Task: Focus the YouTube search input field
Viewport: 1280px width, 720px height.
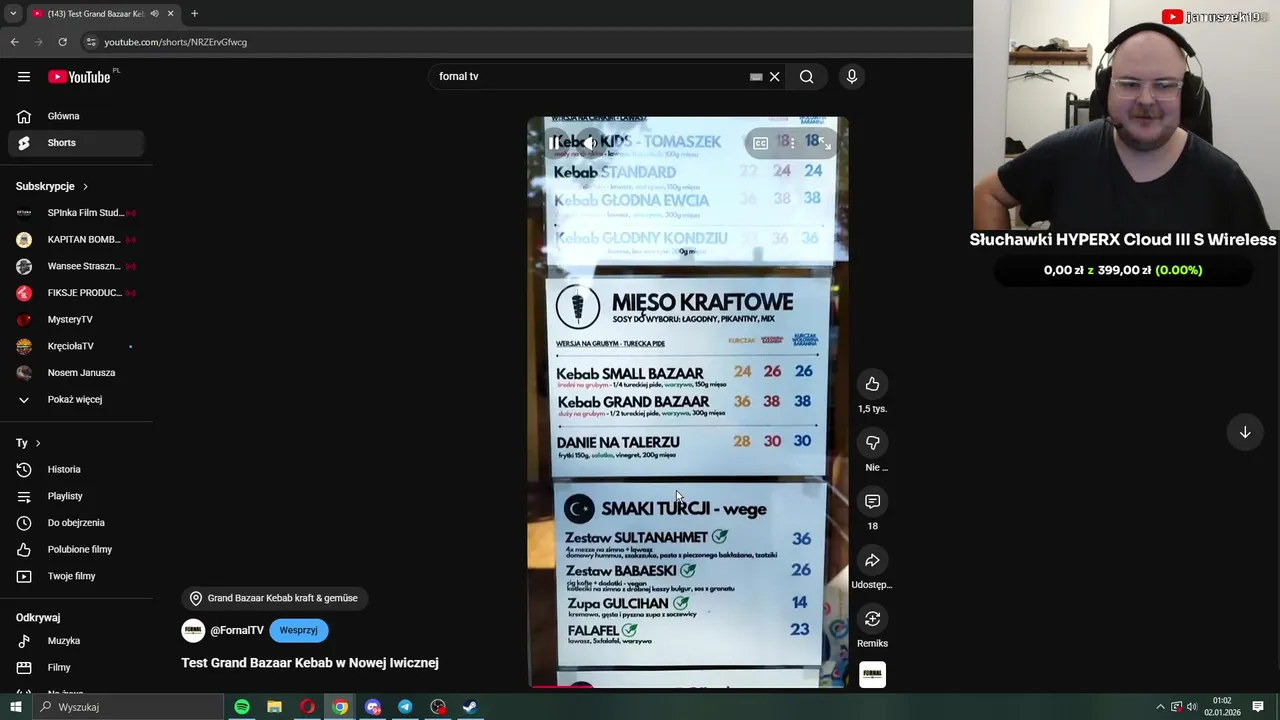Action: (x=590, y=77)
